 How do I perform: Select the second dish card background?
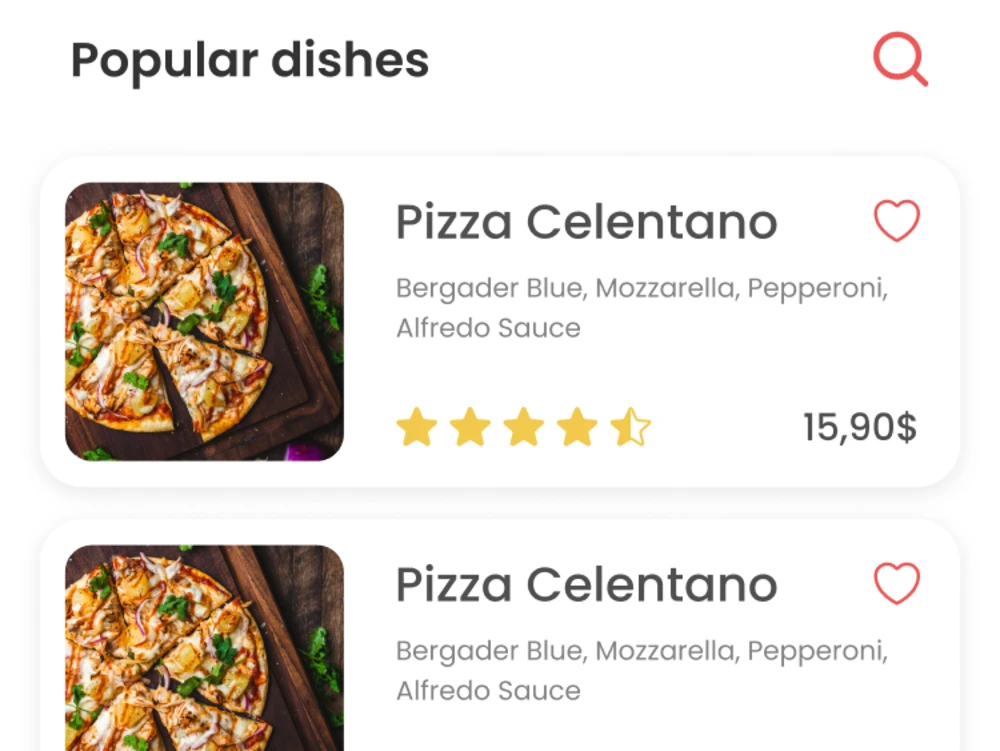500,635
